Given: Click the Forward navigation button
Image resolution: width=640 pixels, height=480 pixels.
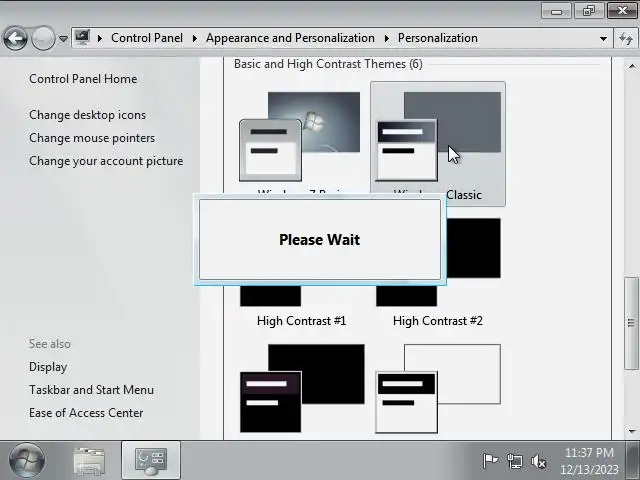Looking at the screenshot, I should click(43, 39).
